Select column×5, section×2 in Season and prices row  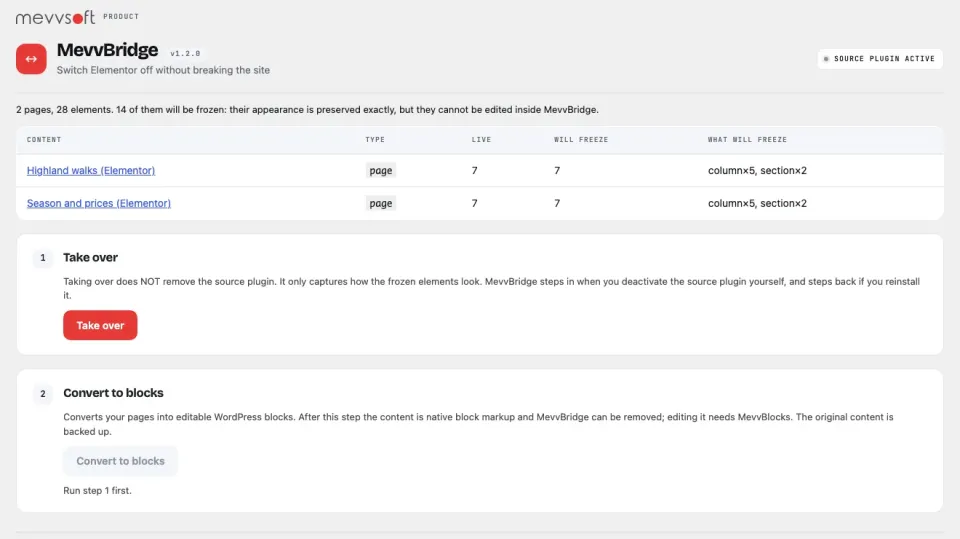tap(757, 203)
